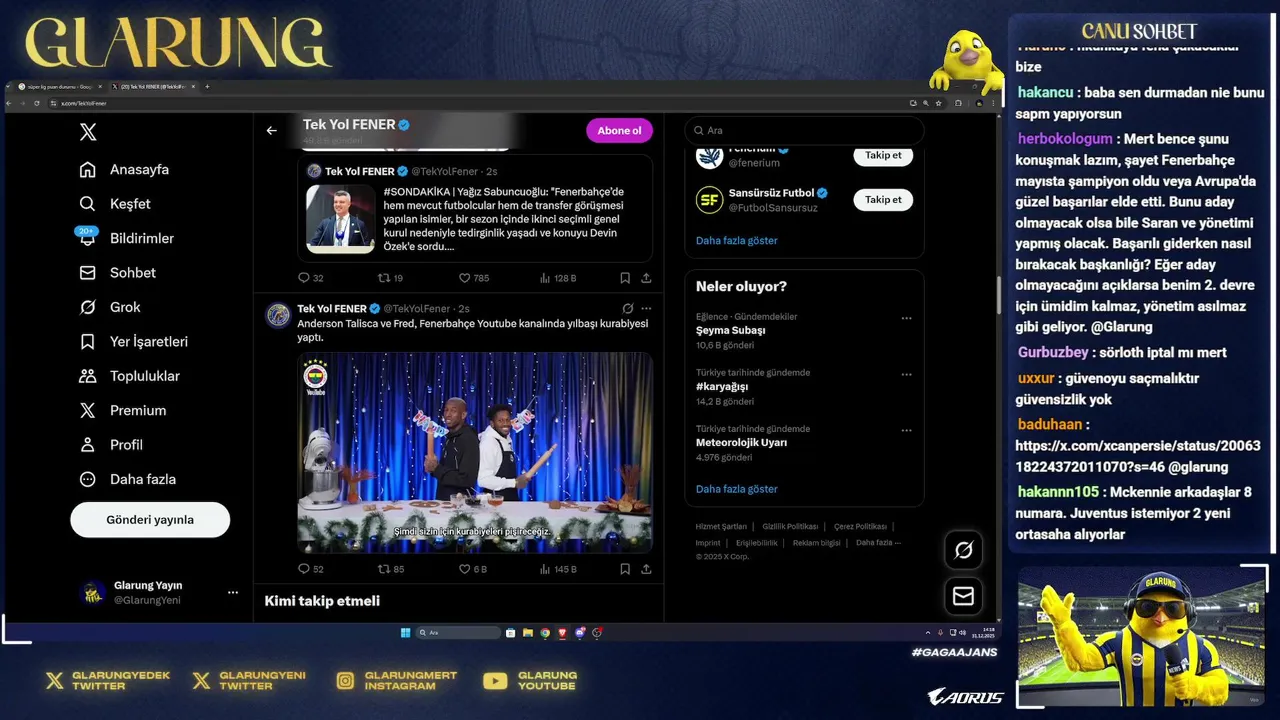Open more options for Meteorolojik Uyarı trend
1280x720 pixels.
click(x=906, y=430)
